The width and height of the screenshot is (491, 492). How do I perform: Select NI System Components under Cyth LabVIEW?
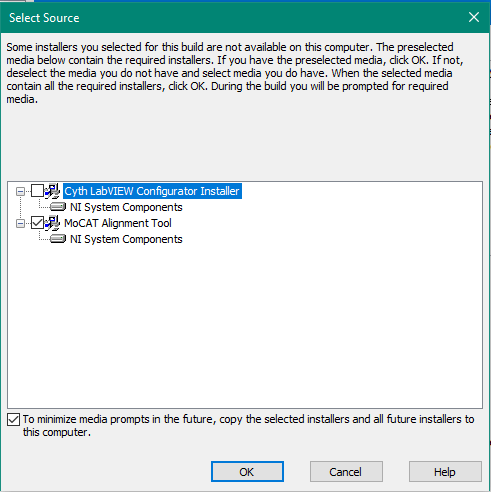coord(126,207)
